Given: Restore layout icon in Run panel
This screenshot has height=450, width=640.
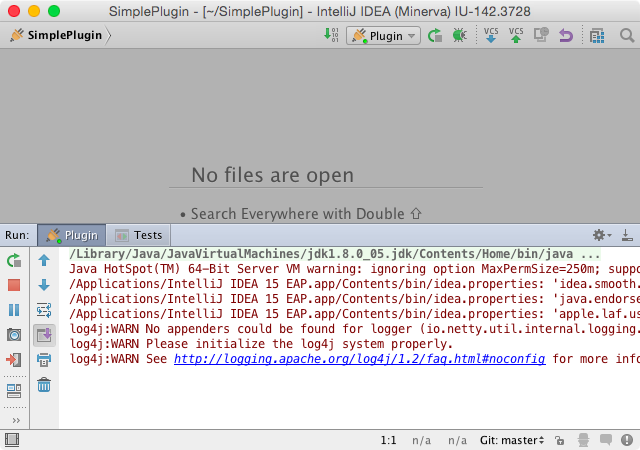Looking at the screenshot, I should 14,391.
